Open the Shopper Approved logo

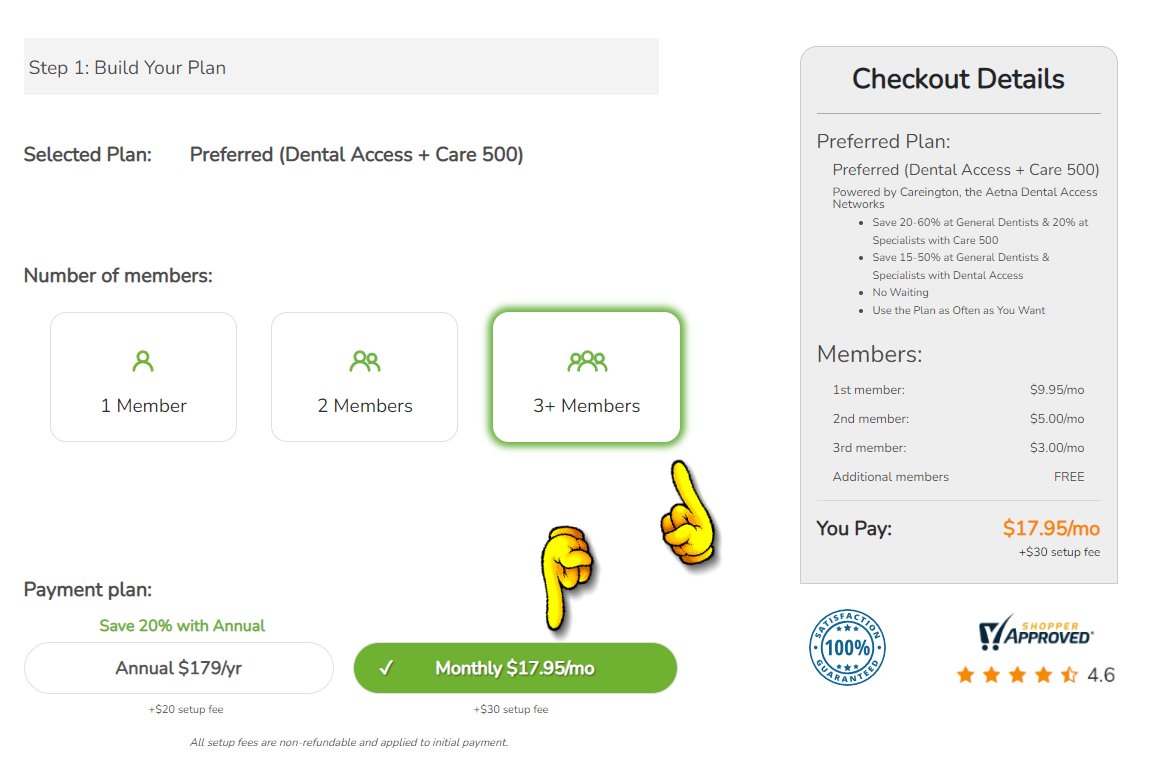[x=1035, y=634]
